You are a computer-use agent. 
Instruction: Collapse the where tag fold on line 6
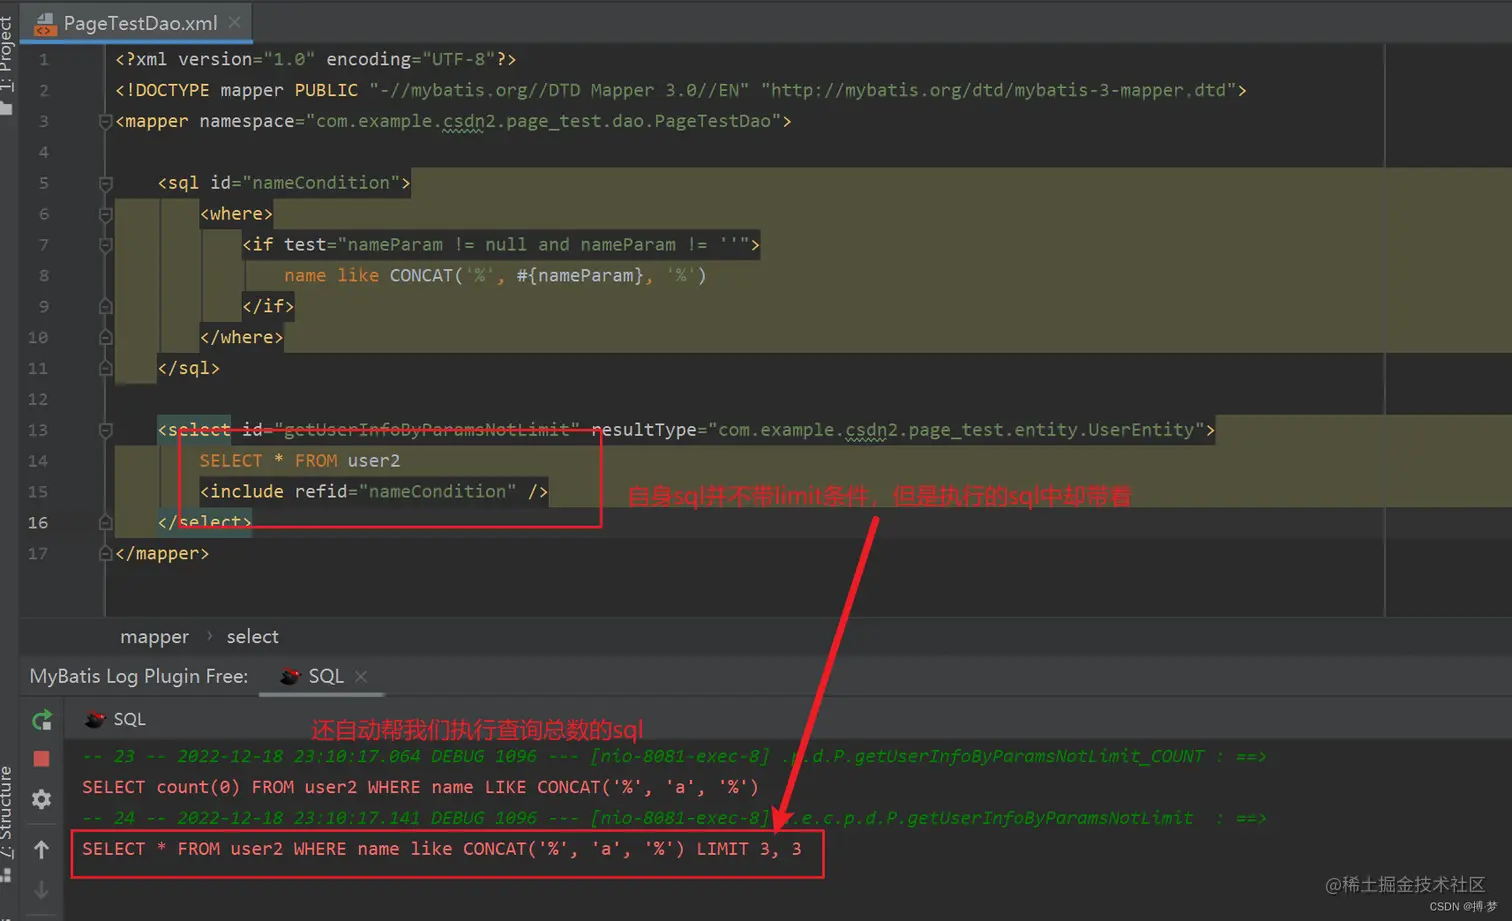click(105, 215)
